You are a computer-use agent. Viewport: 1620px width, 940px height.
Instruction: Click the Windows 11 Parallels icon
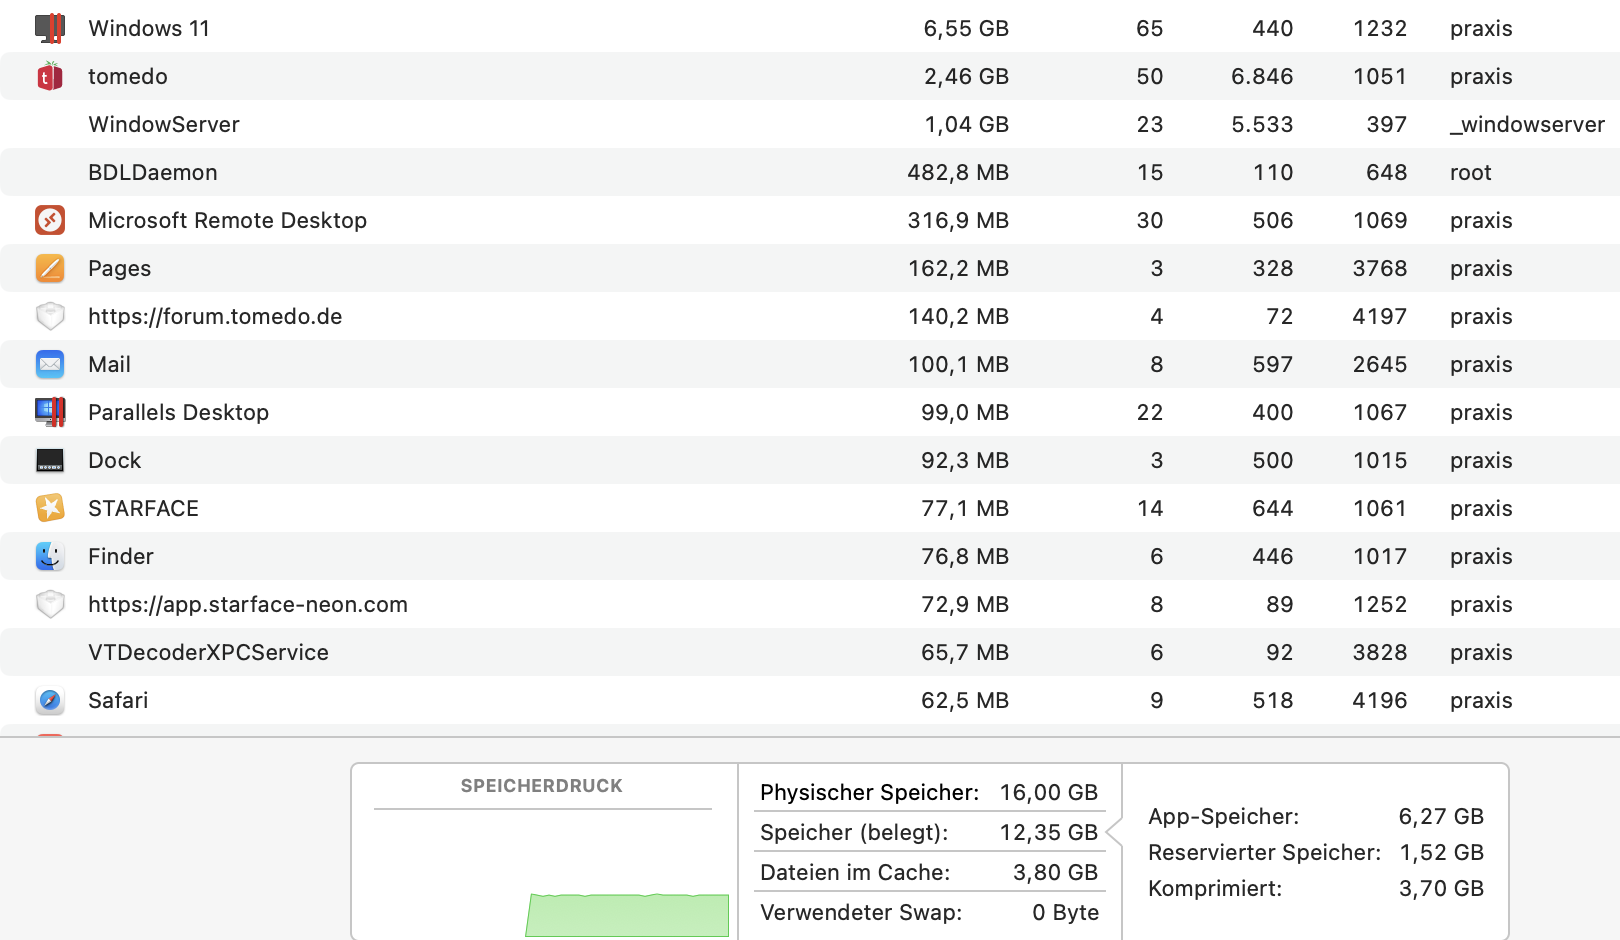pos(50,28)
